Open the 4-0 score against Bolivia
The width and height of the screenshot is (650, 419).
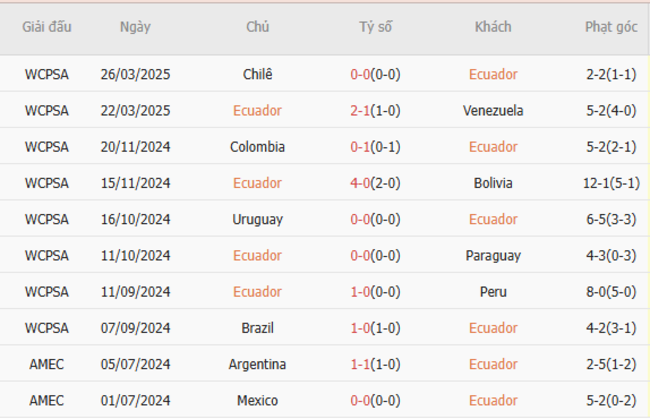pos(361,183)
